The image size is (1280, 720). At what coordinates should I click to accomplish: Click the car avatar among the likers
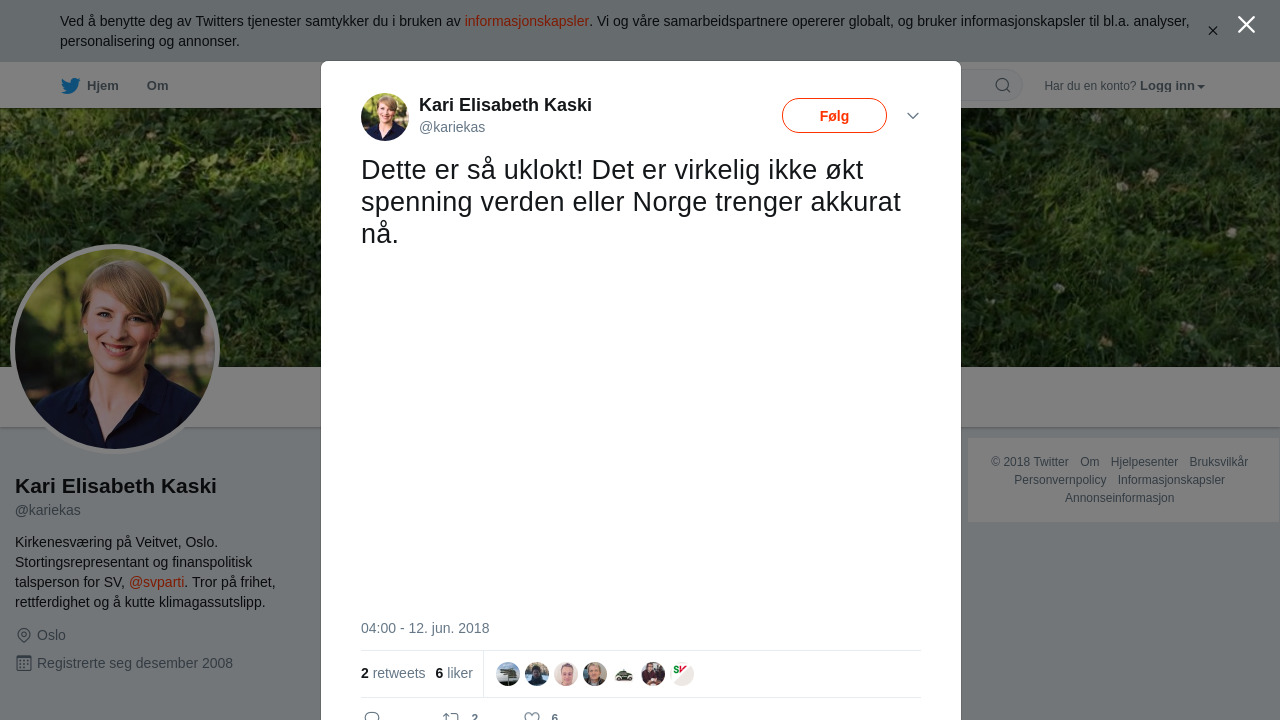pos(624,674)
